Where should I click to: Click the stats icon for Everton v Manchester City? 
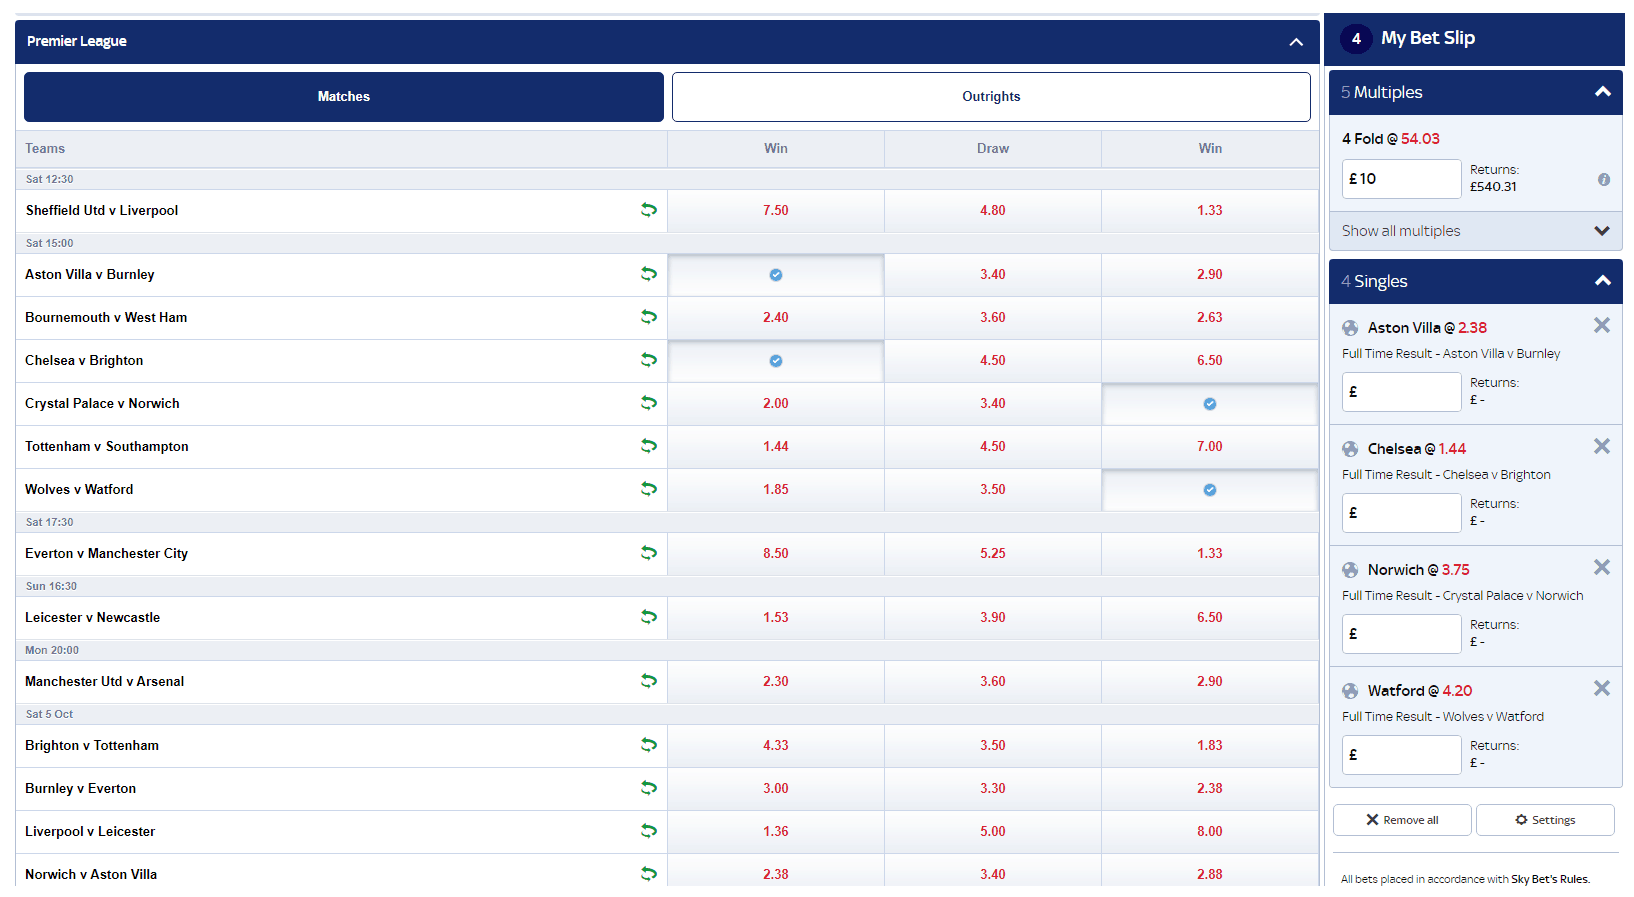[x=649, y=553]
